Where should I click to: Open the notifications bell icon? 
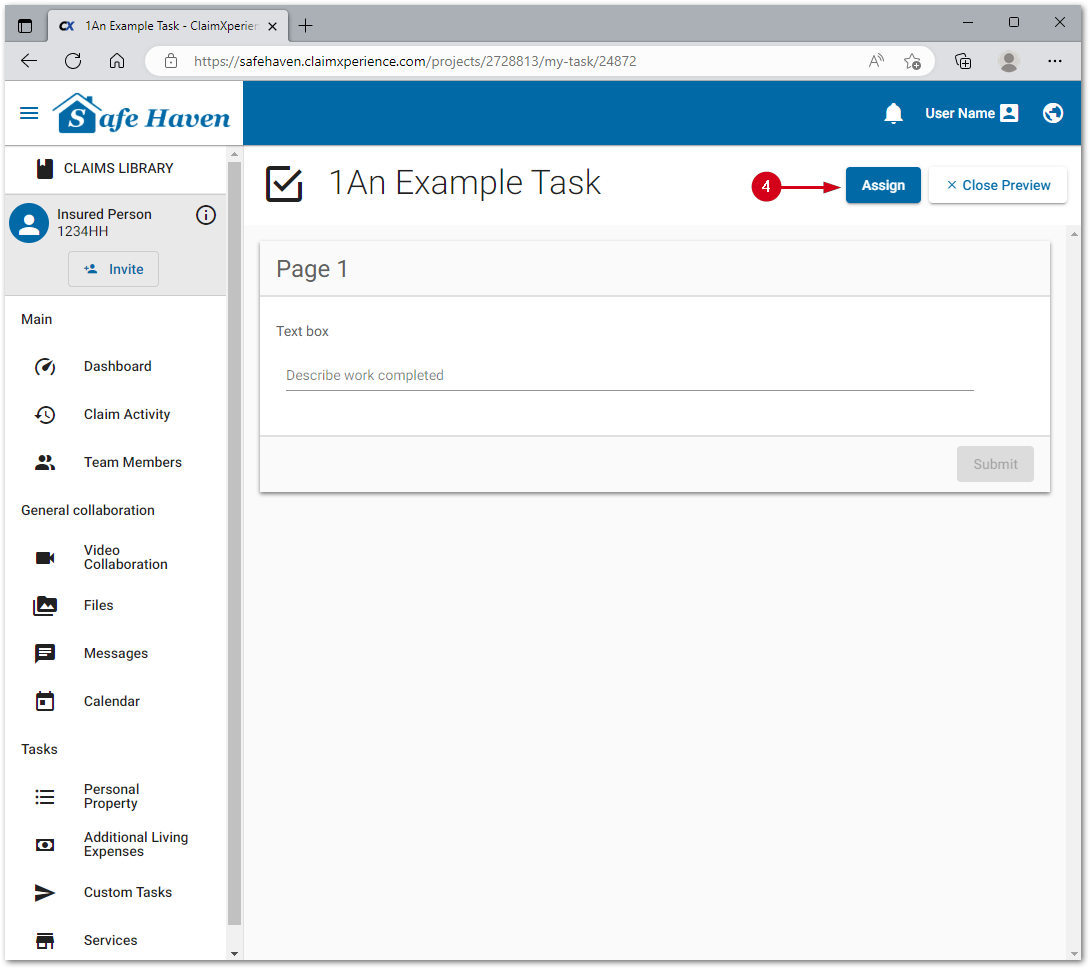pos(893,114)
